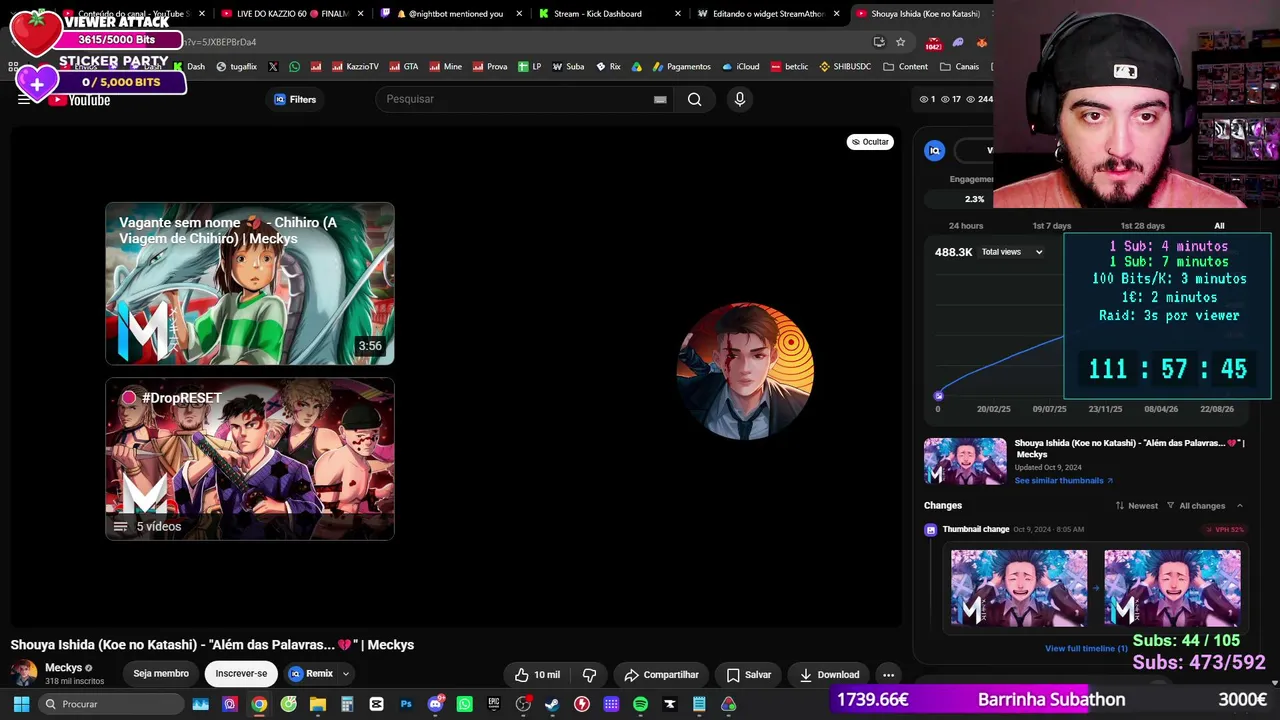
Task: Select the 24 hours range tab
Action: [966, 226]
